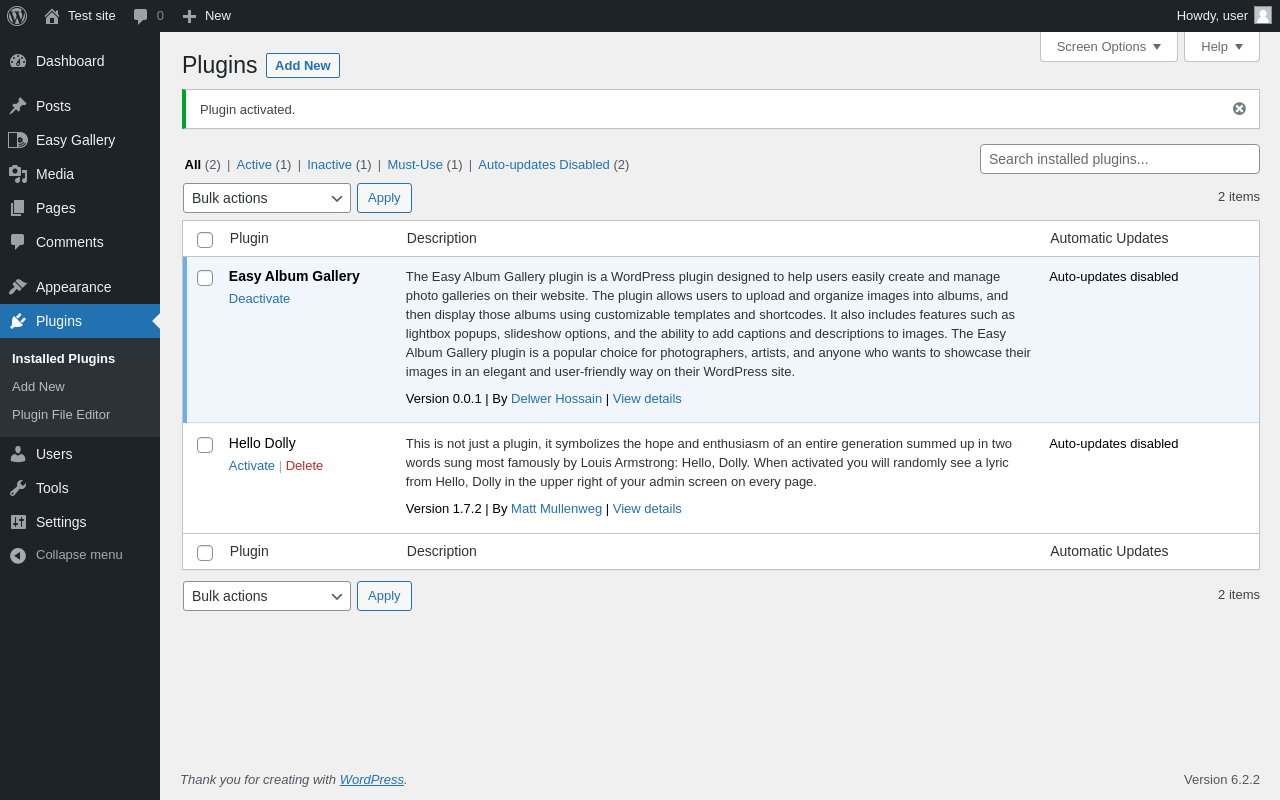Activate the Hello Dolly plugin
This screenshot has height=800, width=1280.
(252, 466)
